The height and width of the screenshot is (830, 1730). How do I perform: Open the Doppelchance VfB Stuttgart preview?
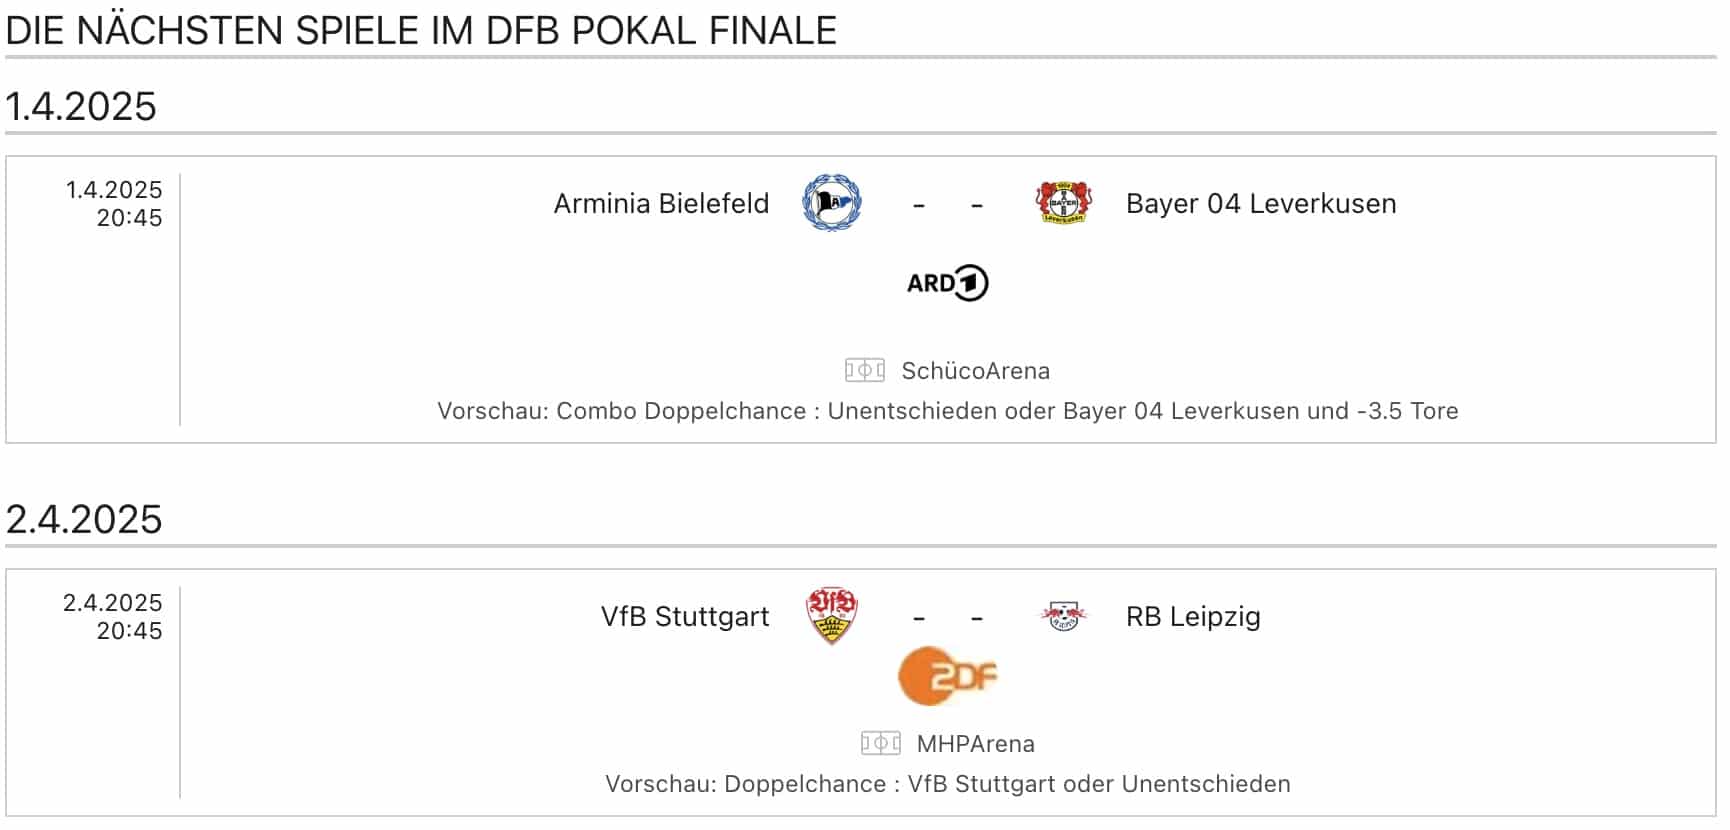(948, 784)
